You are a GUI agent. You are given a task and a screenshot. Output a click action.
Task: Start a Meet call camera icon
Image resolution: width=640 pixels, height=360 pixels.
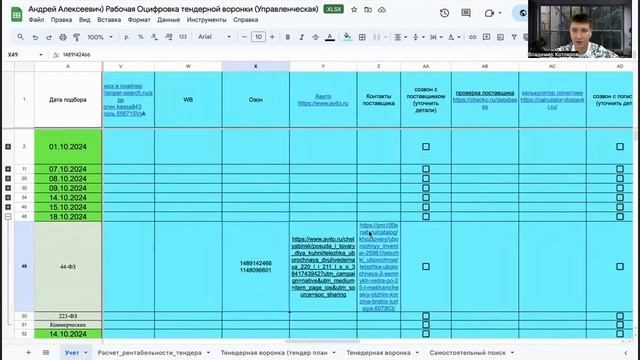click(x=489, y=13)
